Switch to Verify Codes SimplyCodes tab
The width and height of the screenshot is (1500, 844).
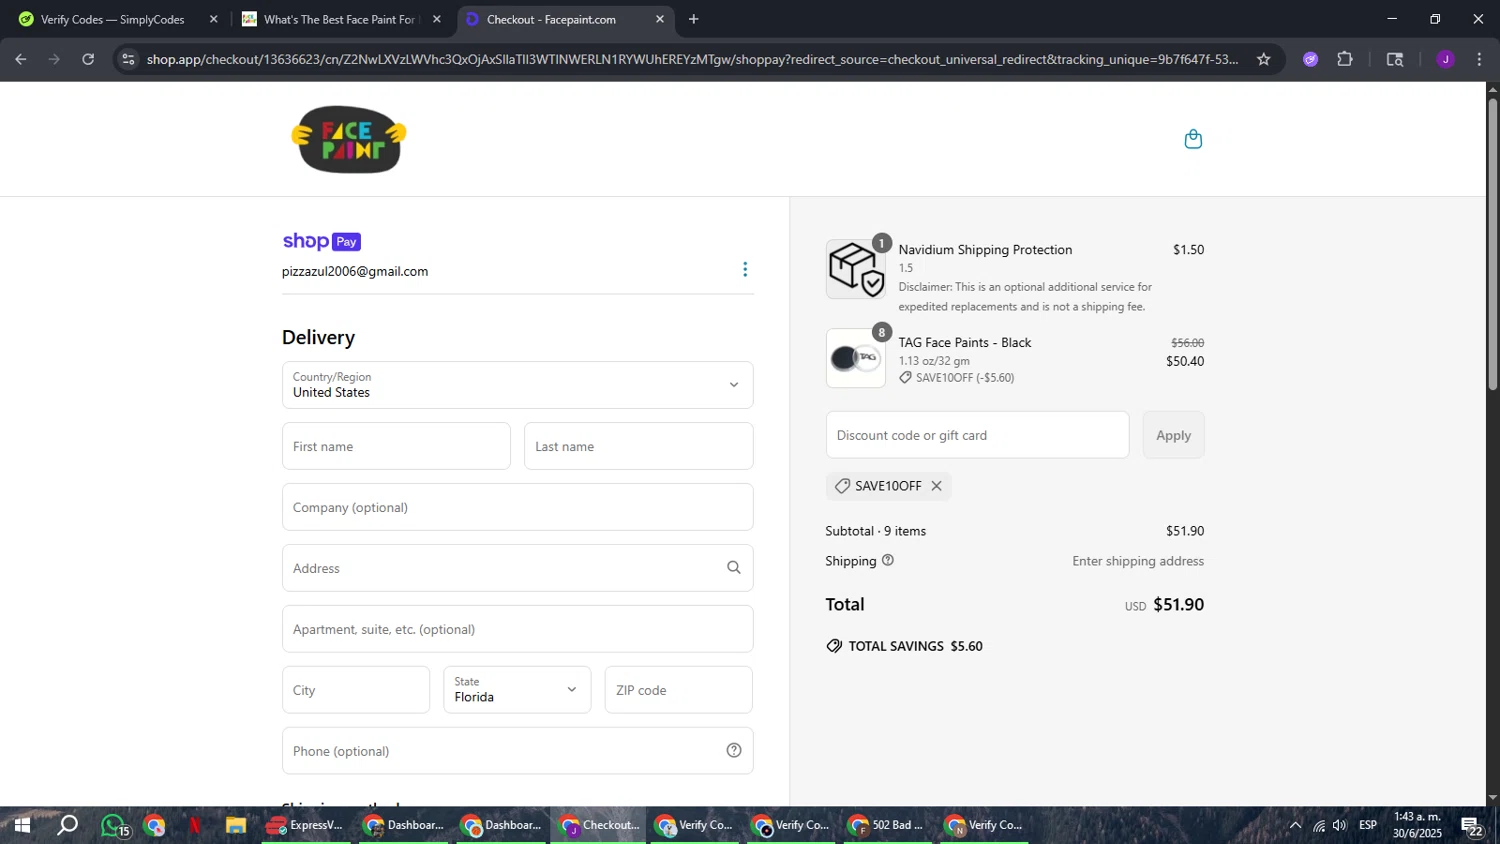(x=112, y=19)
